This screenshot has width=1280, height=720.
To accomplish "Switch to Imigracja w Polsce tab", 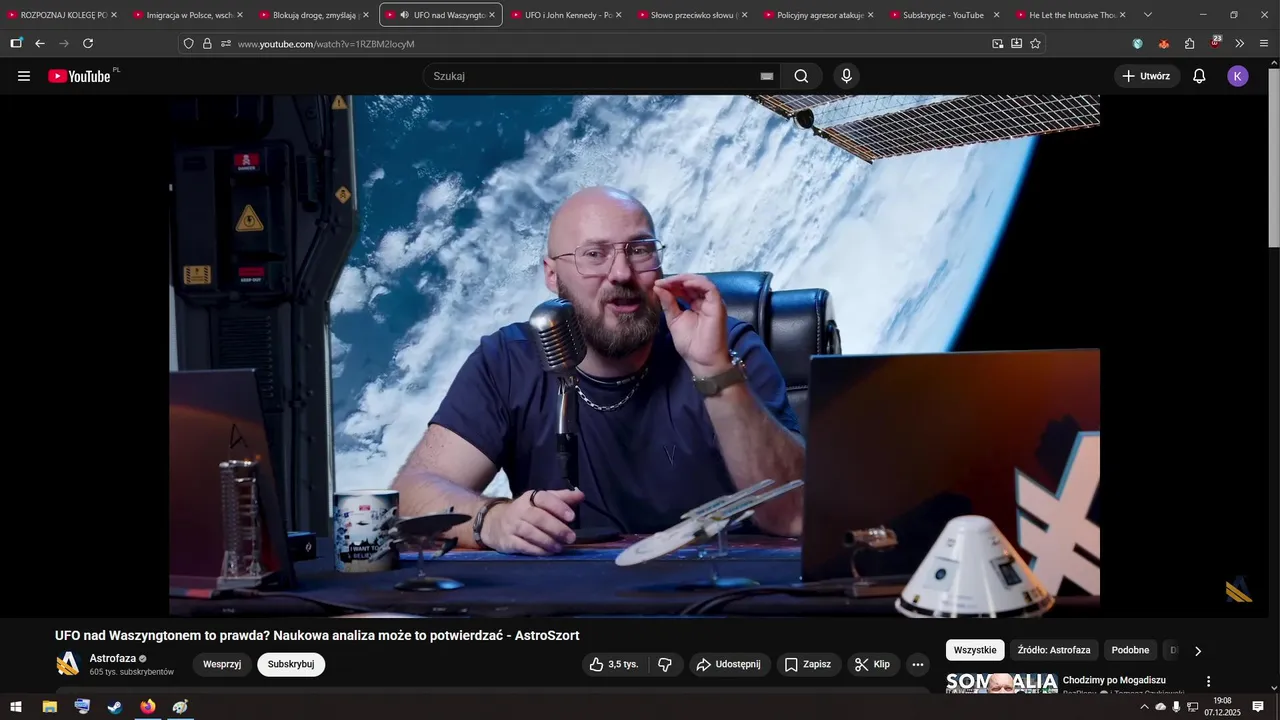I will coord(188,15).
